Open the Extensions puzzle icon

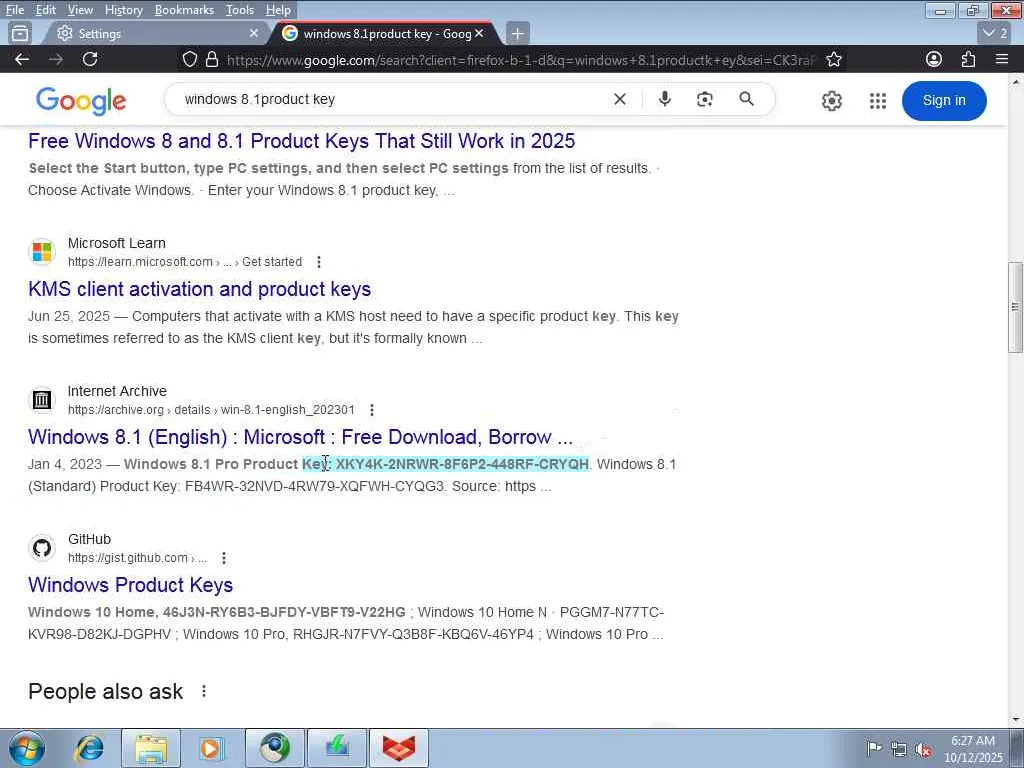(x=968, y=59)
